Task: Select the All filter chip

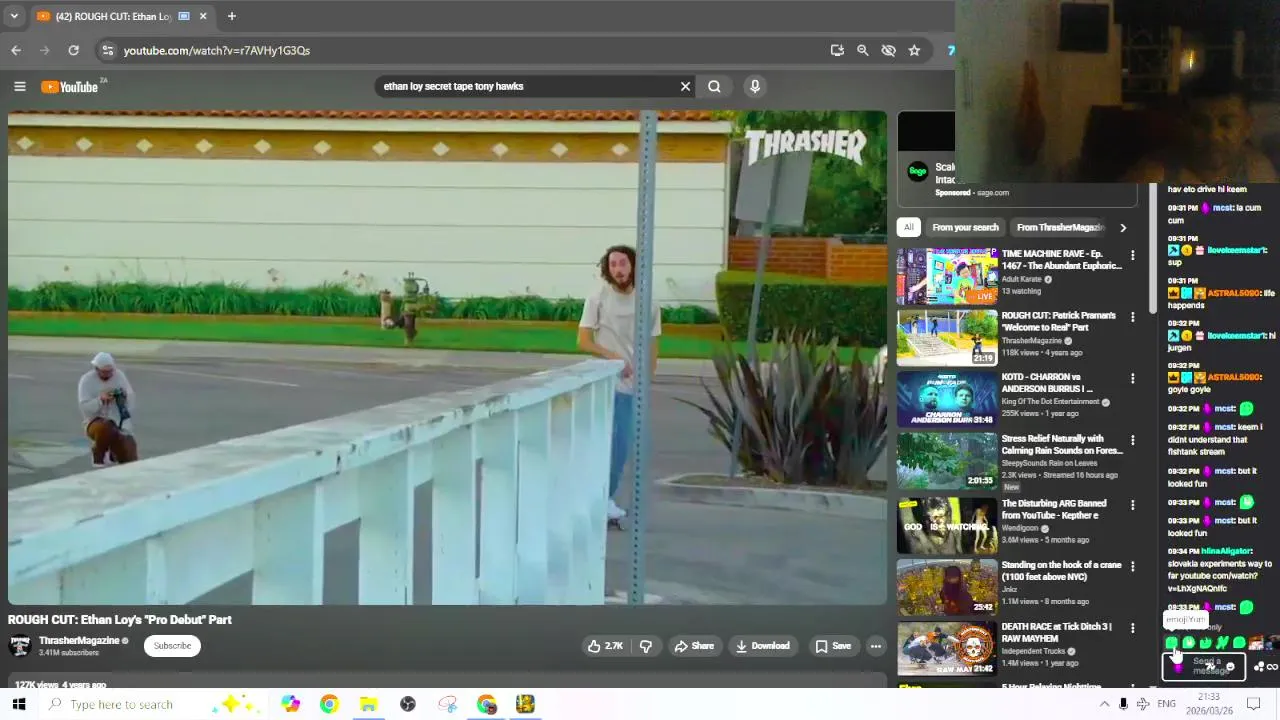Action: point(909,227)
